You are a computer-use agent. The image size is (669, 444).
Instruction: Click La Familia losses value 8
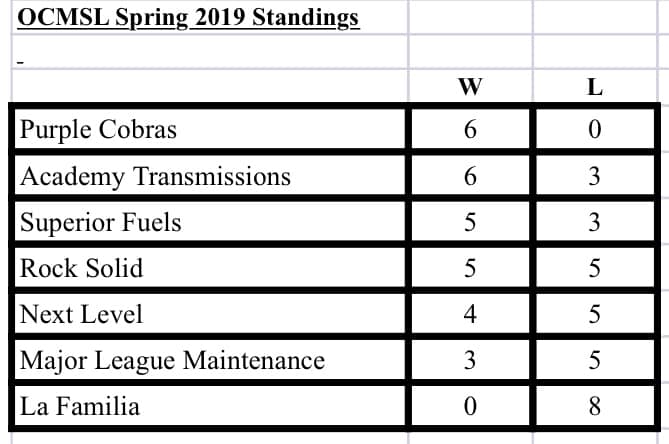tap(595, 406)
